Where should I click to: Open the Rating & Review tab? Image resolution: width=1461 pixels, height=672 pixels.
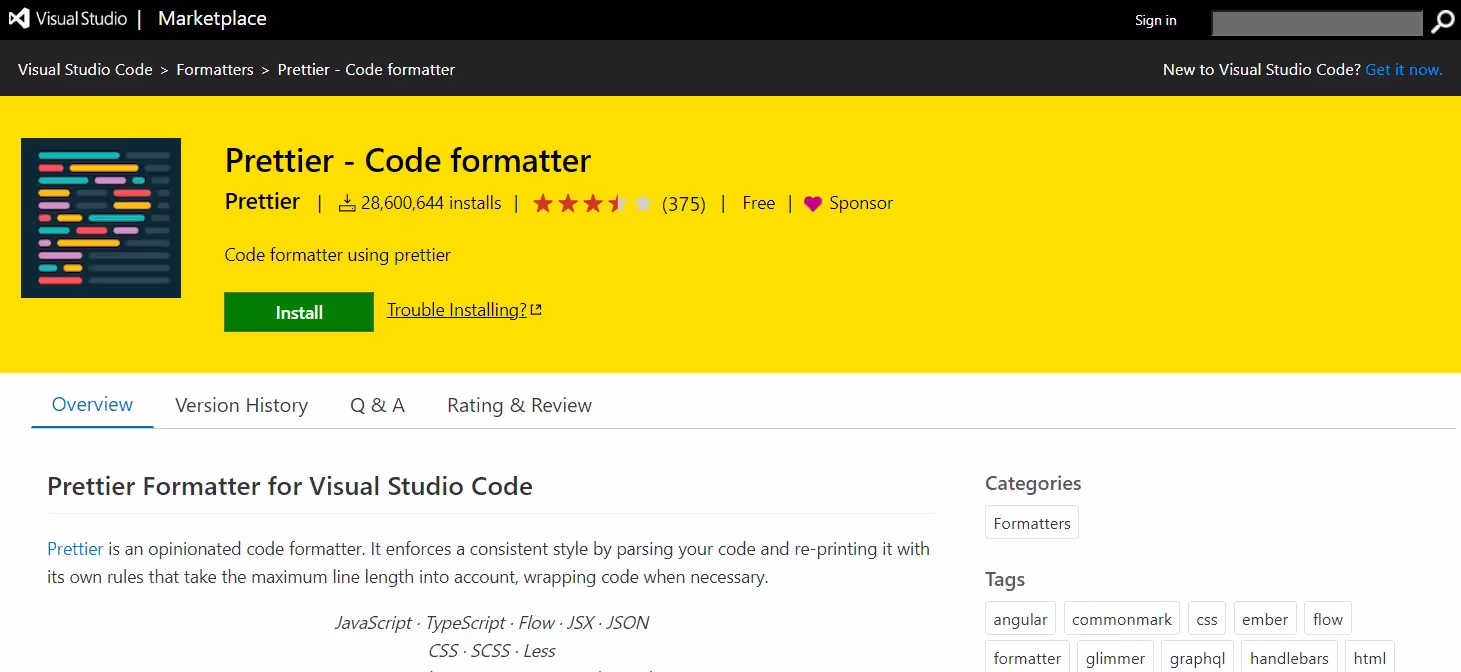coord(519,405)
